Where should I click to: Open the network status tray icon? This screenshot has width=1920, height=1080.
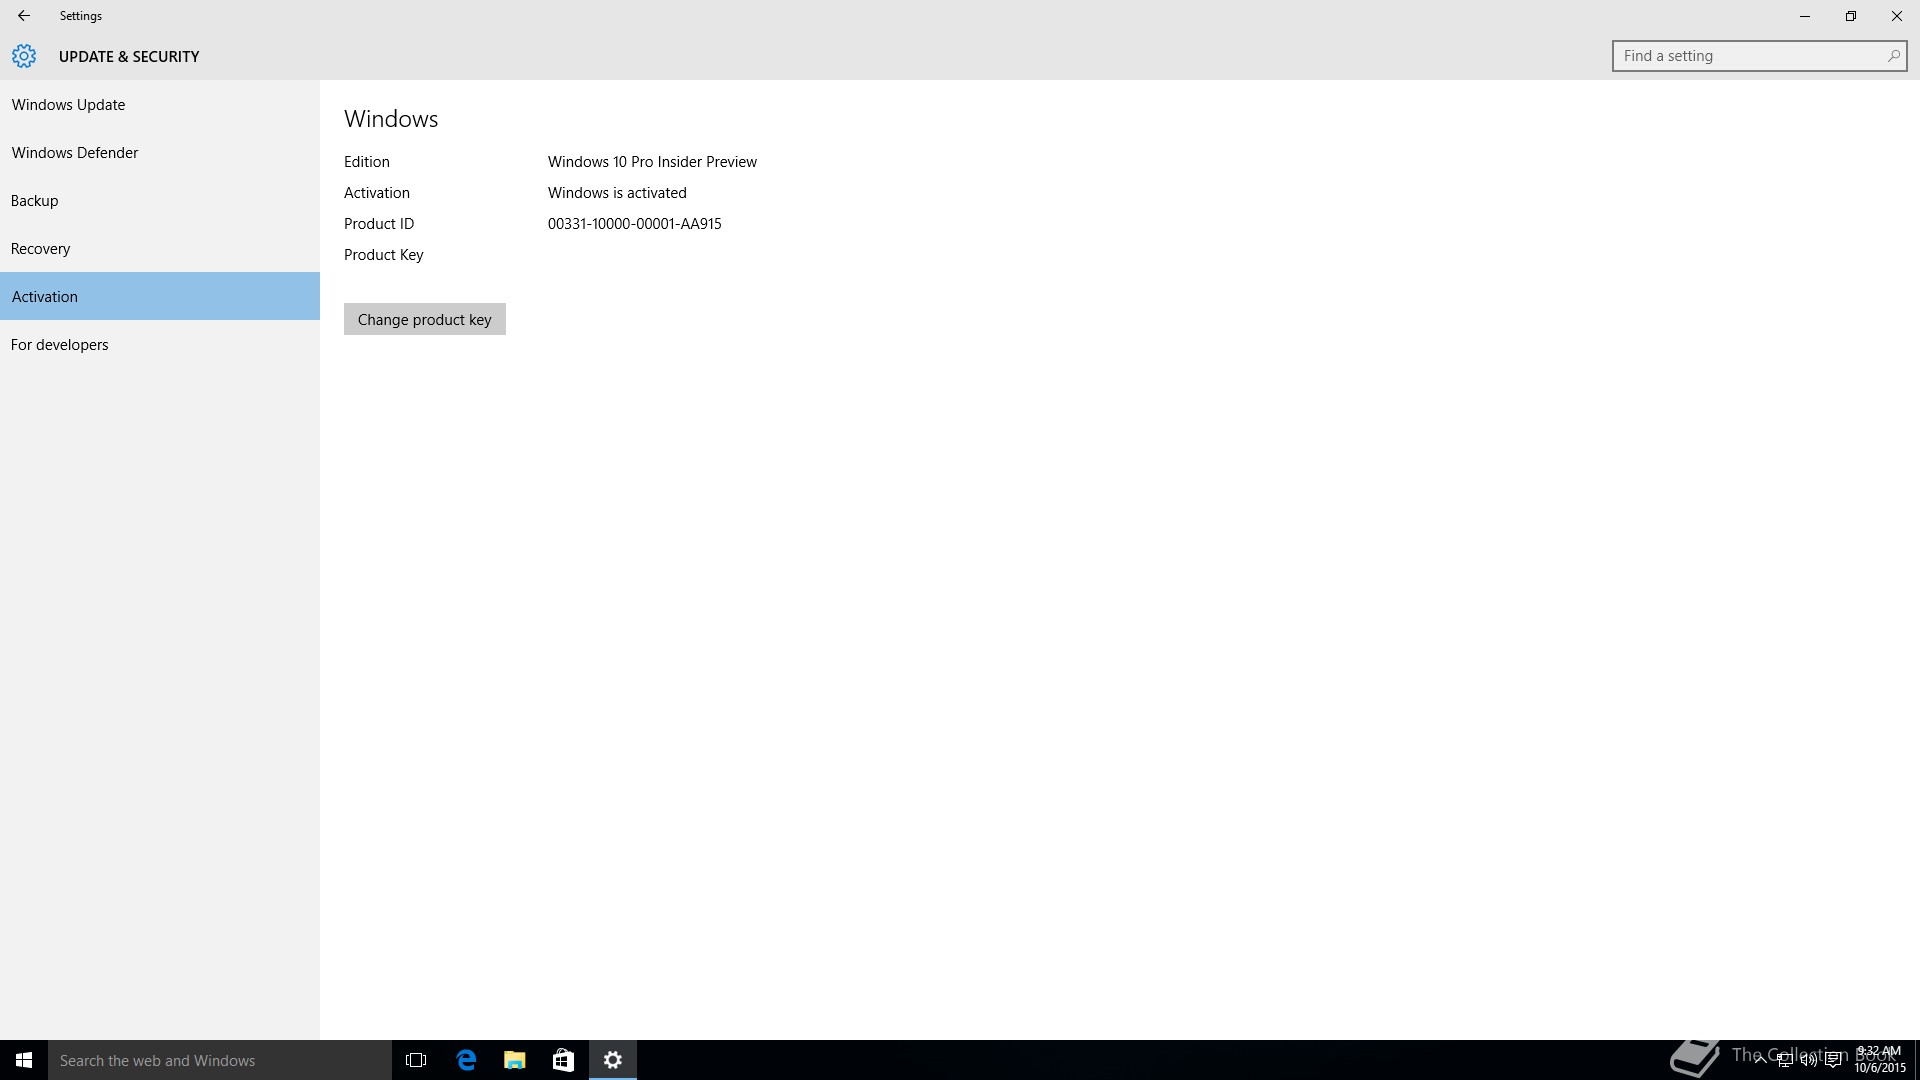click(x=1784, y=1060)
